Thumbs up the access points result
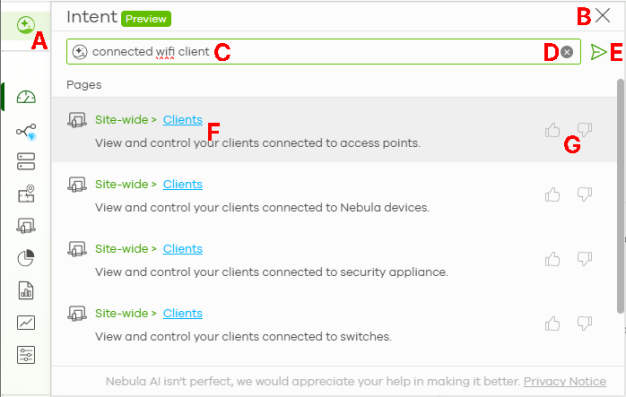The image size is (626, 397). tap(553, 130)
